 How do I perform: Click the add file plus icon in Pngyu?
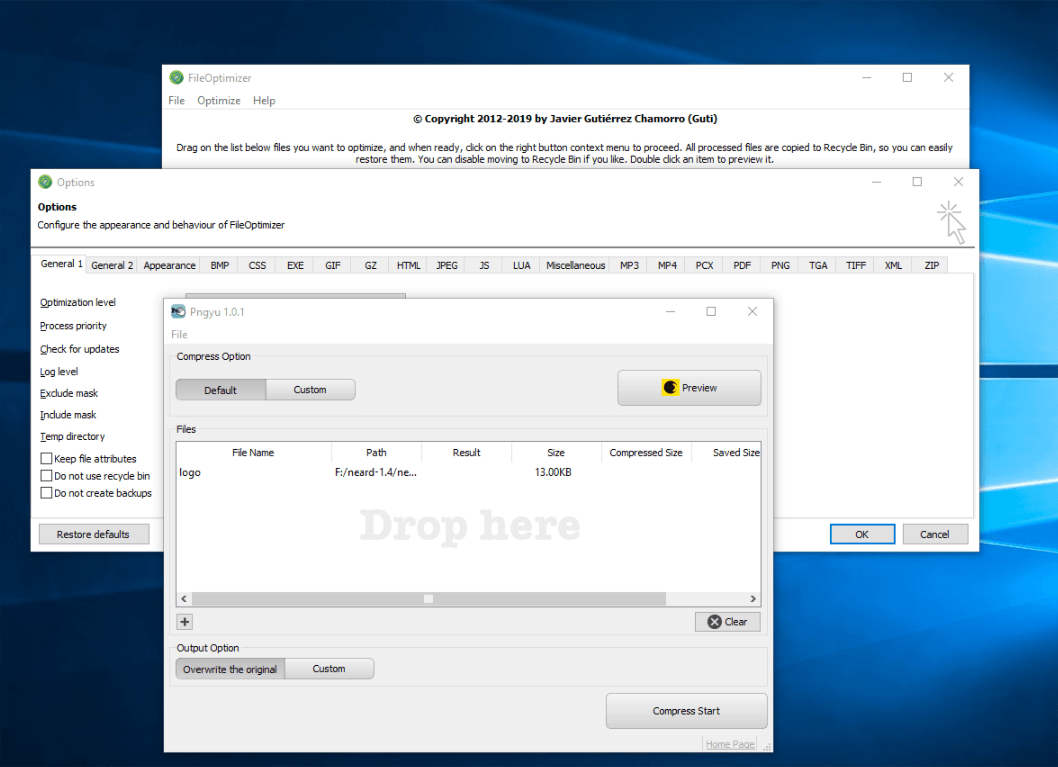coord(185,622)
